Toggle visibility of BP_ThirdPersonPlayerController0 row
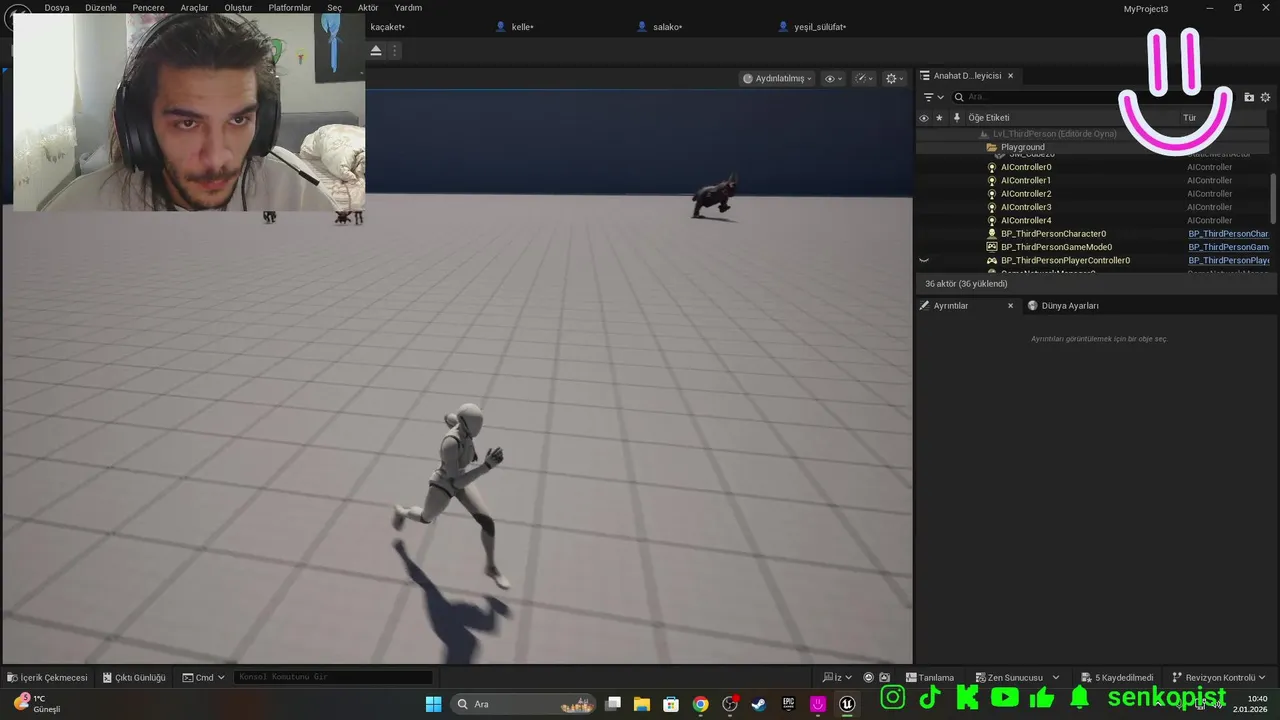Image resolution: width=1280 pixels, height=720 pixels. (x=924, y=260)
